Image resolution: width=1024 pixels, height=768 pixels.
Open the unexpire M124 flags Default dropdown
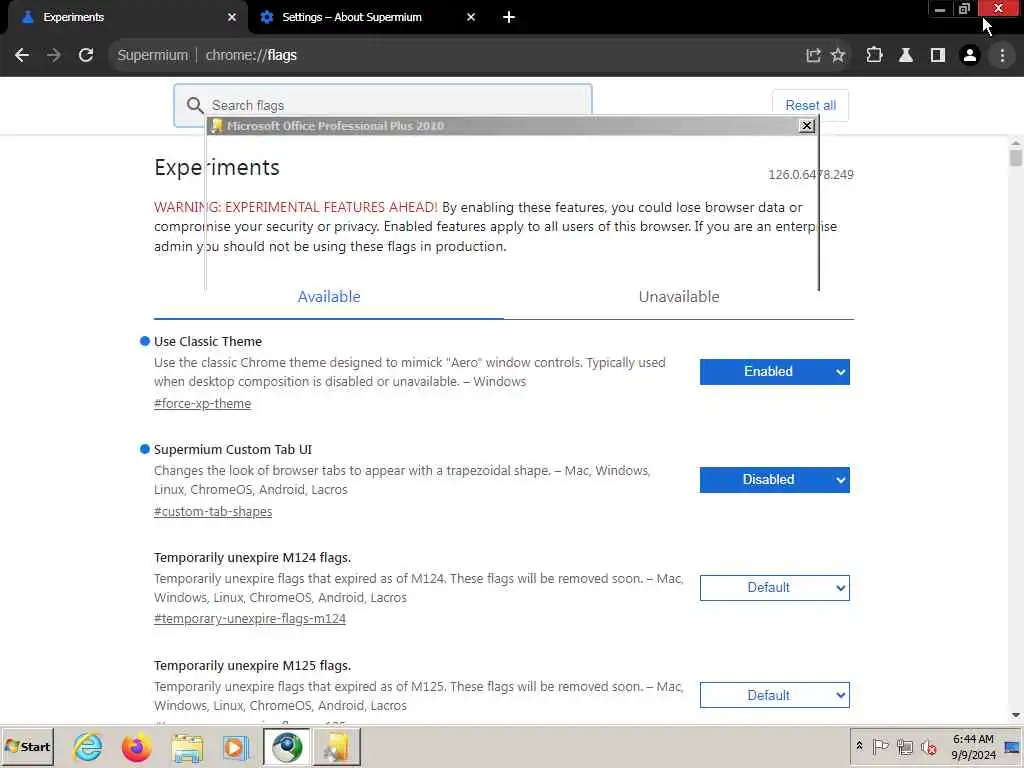(775, 588)
